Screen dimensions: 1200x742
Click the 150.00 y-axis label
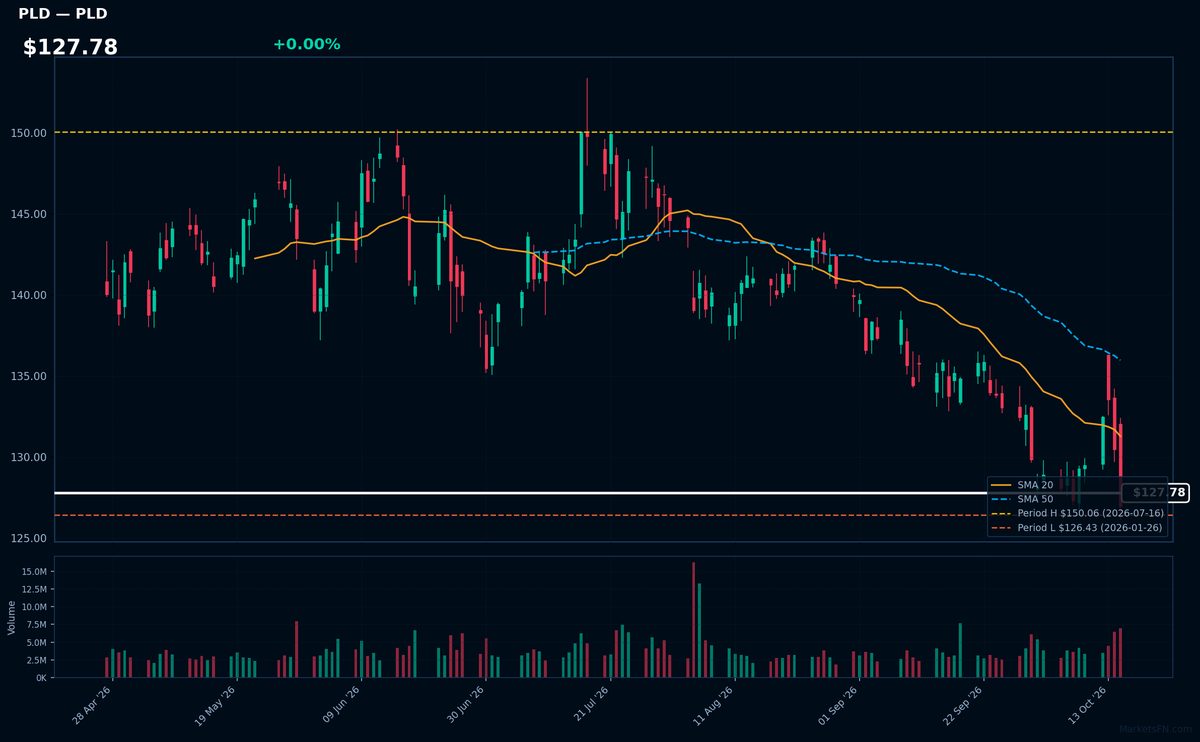(x=30, y=133)
